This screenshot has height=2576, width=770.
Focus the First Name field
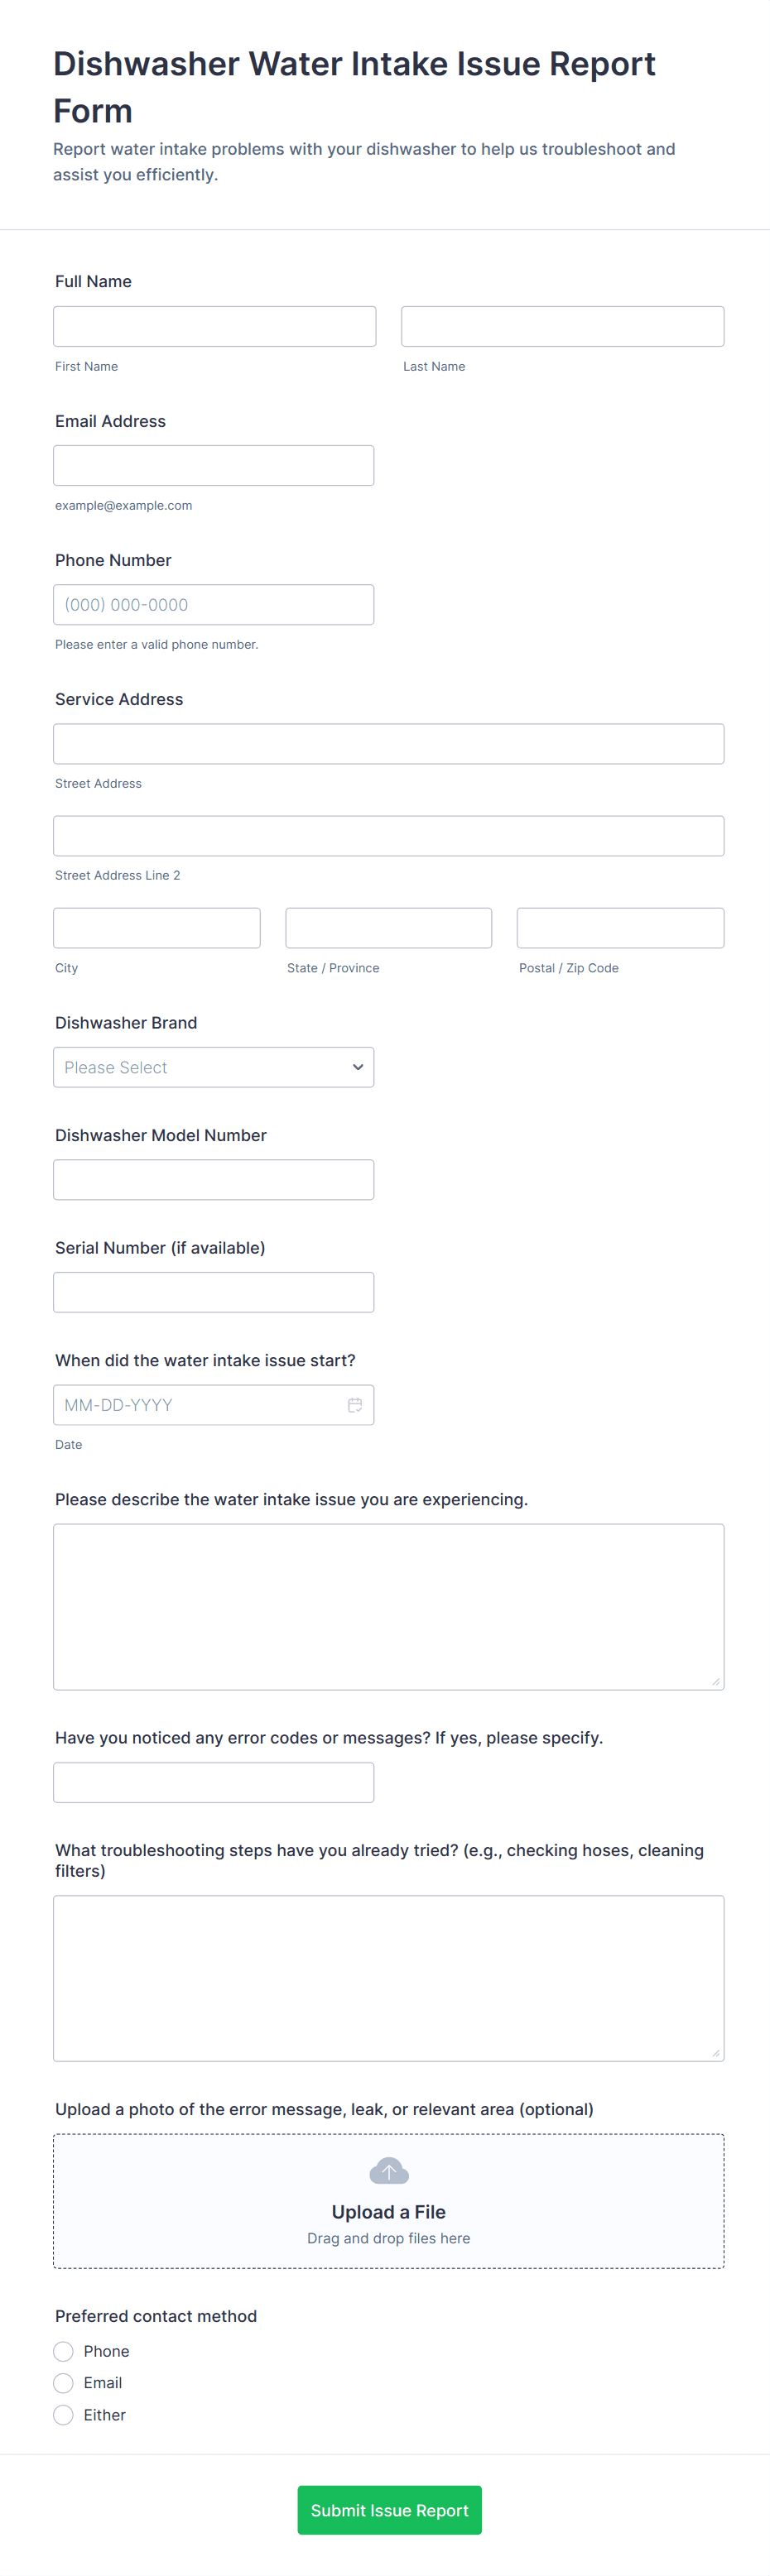214,326
